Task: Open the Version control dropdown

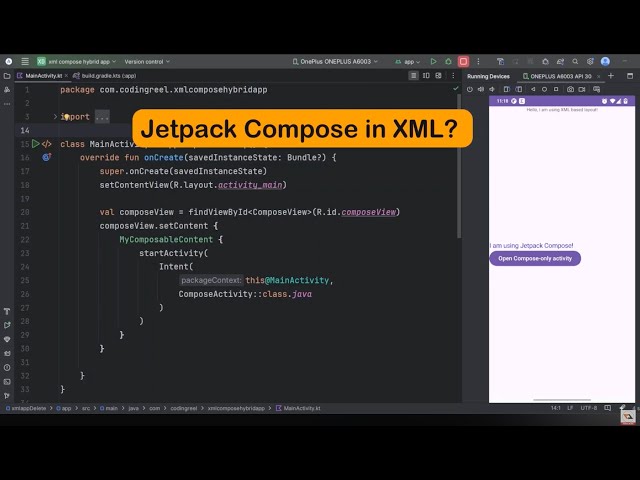Action: (147, 62)
